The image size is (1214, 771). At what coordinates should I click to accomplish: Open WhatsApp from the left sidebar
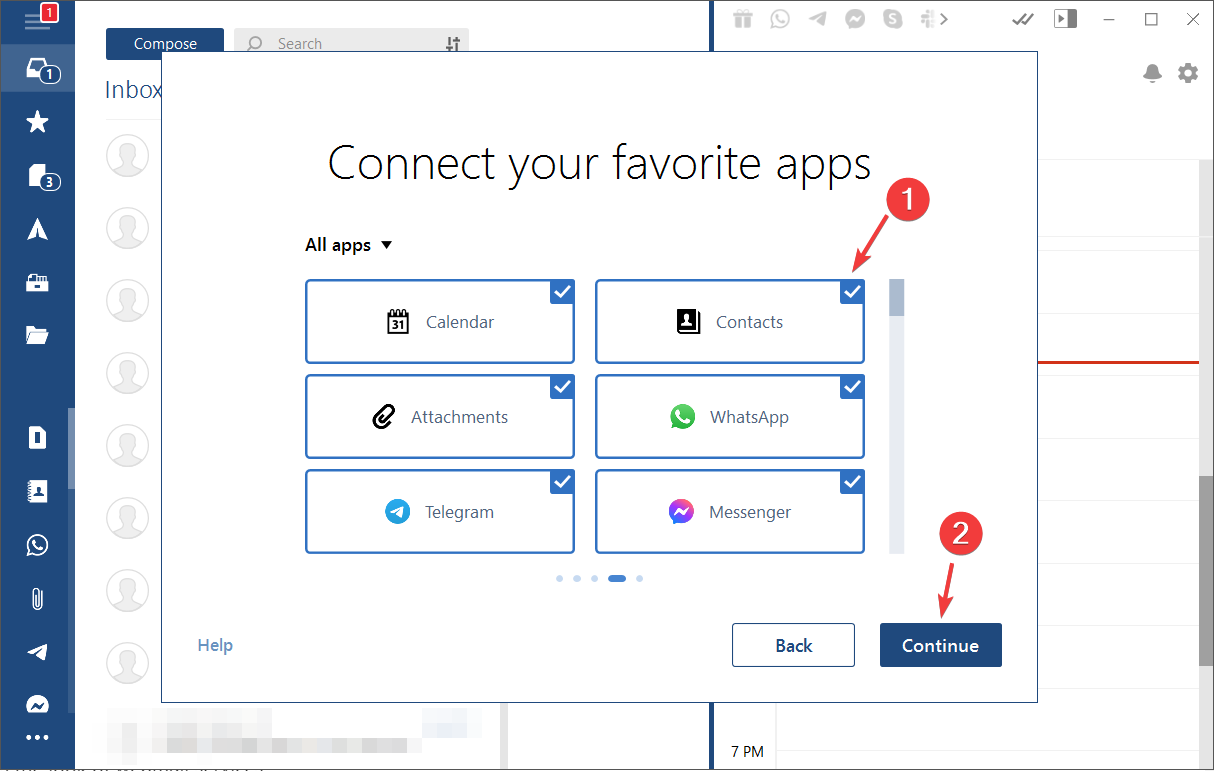pos(37,545)
